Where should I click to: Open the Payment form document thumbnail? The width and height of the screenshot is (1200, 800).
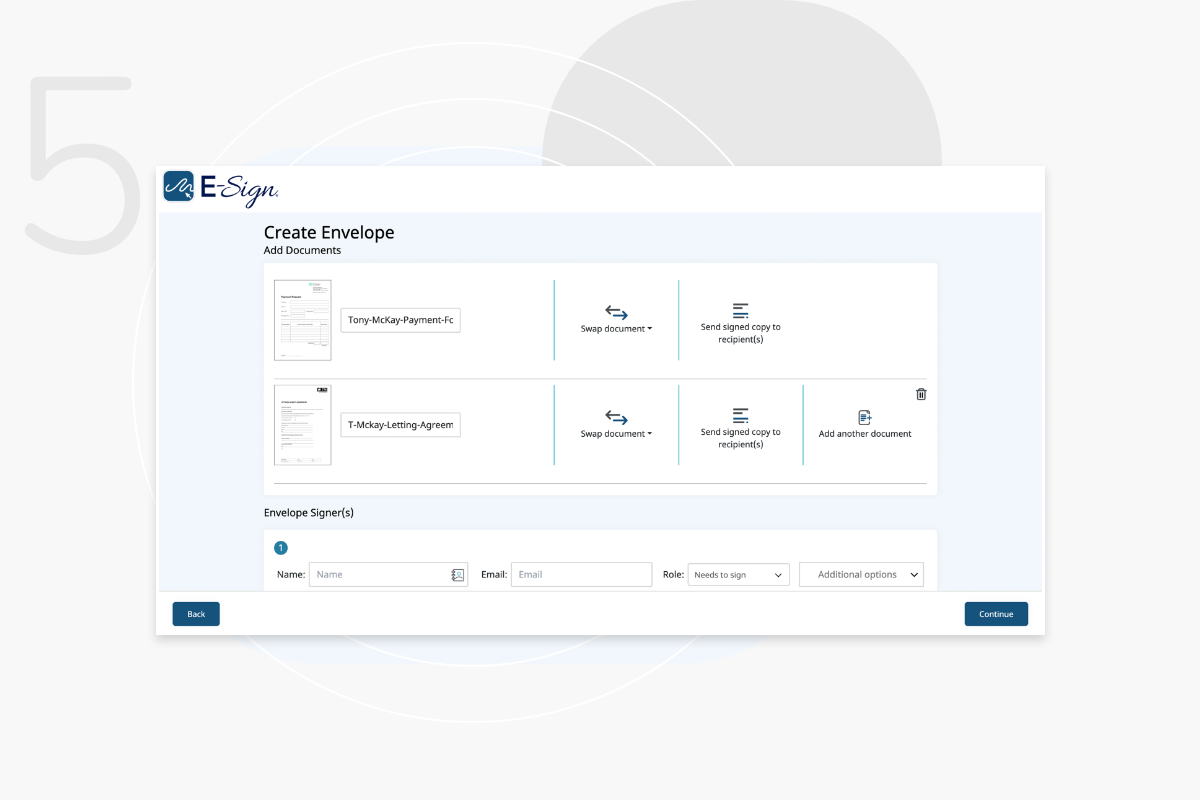tap(303, 320)
